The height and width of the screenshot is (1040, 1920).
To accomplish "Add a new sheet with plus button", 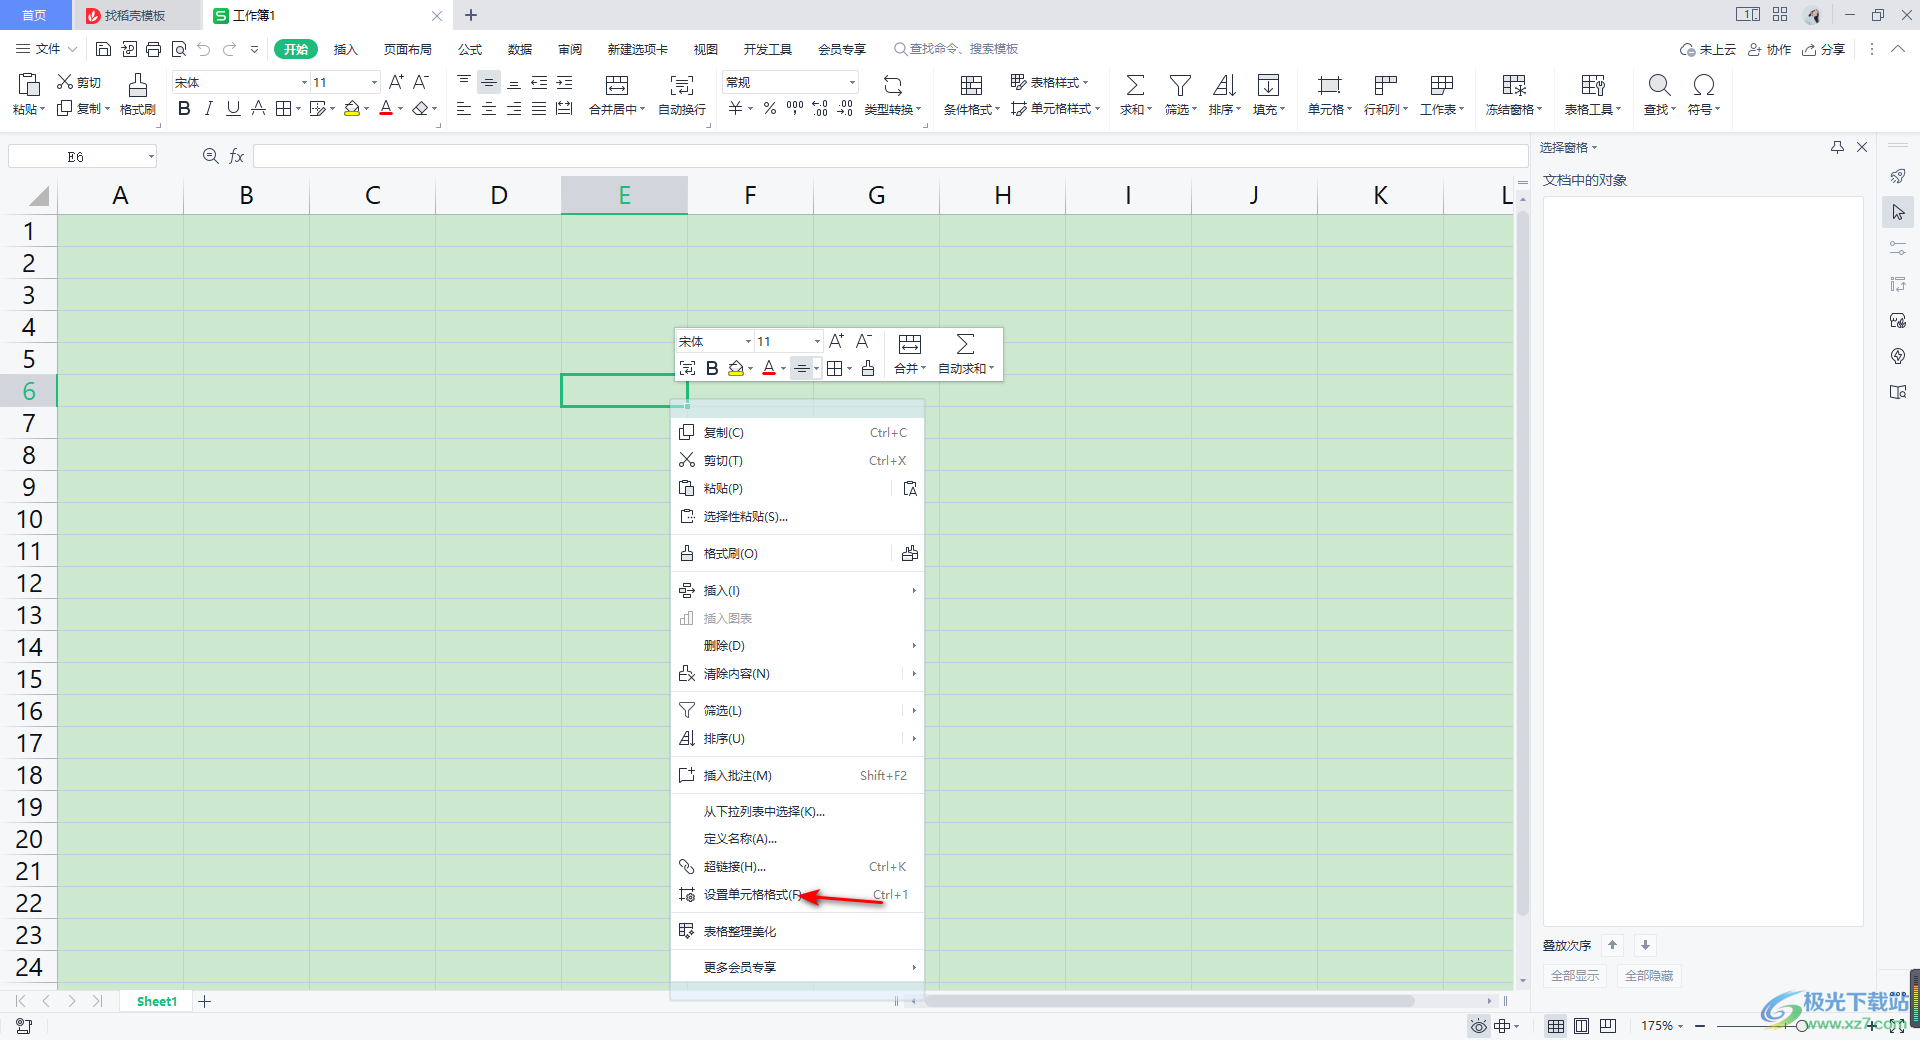I will coord(205,1001).
